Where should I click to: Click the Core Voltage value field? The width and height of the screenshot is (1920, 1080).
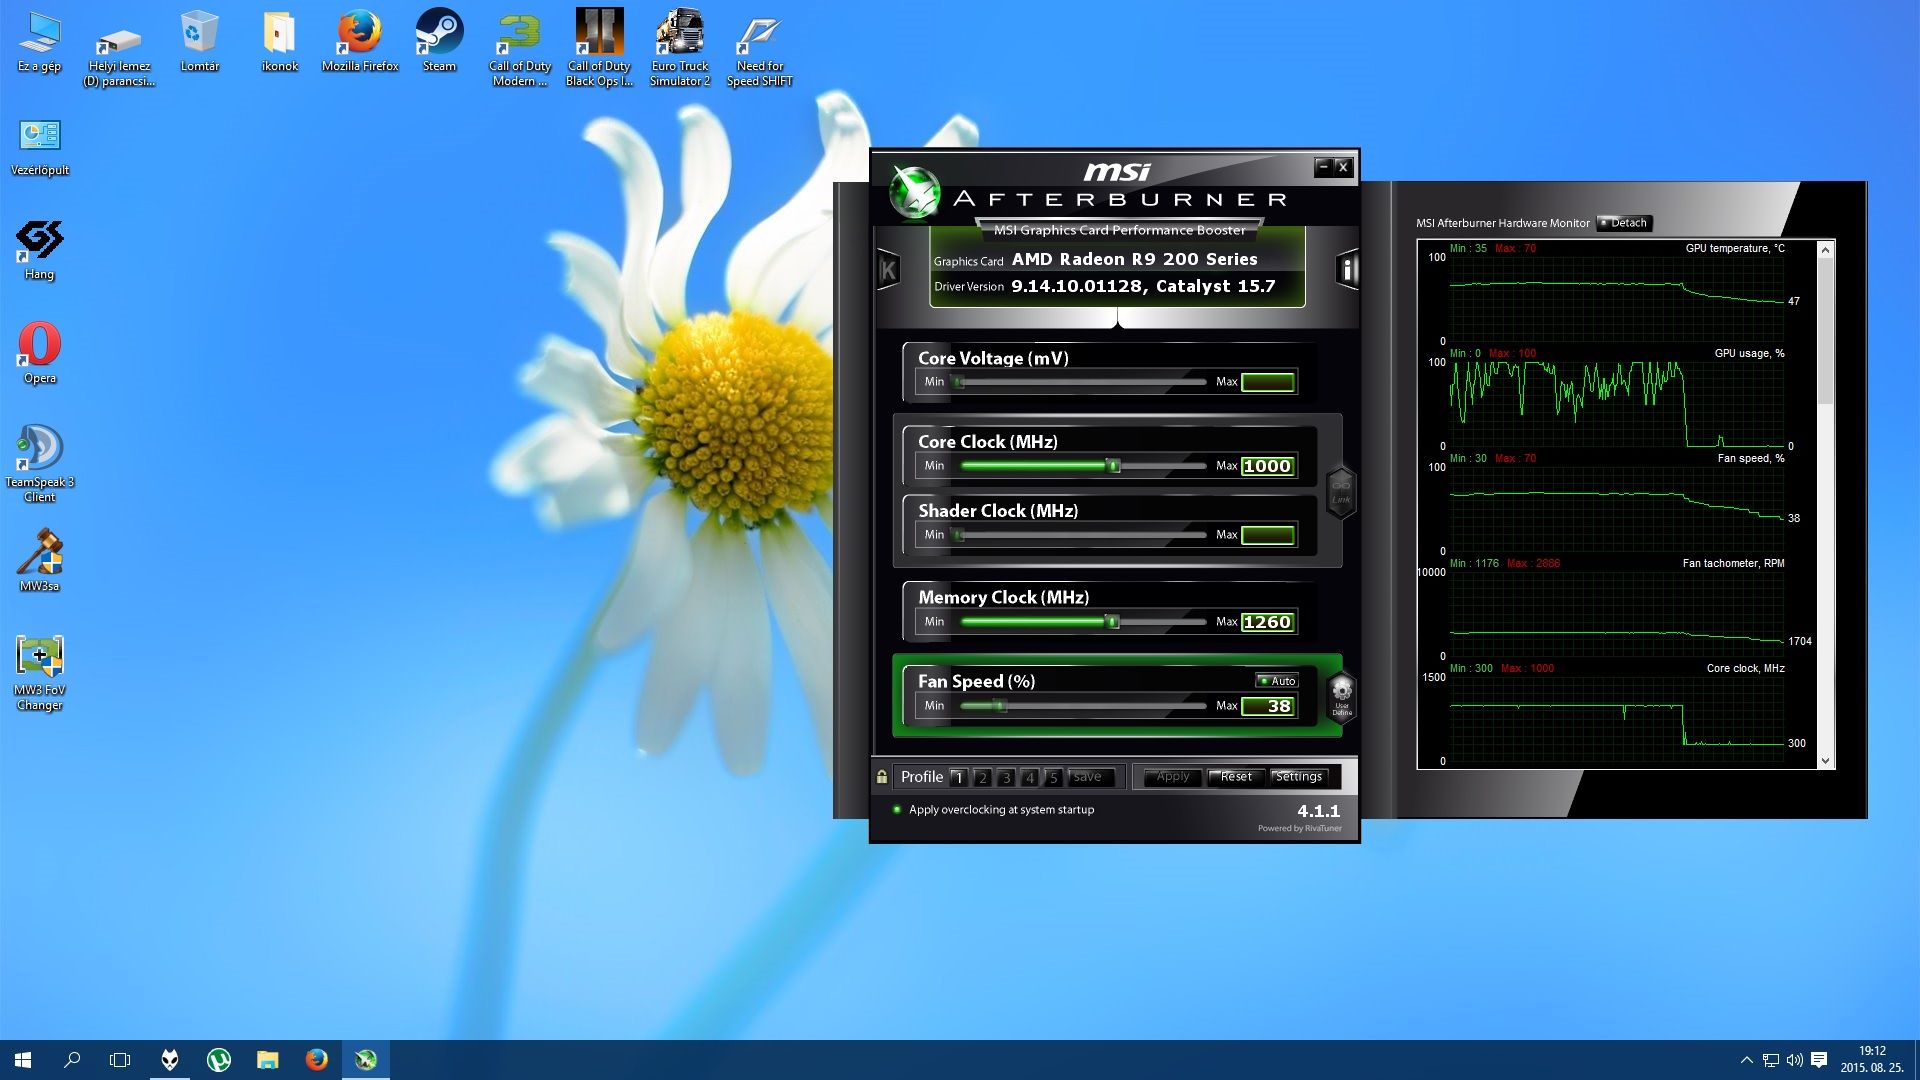click(x=1268, y=382)
